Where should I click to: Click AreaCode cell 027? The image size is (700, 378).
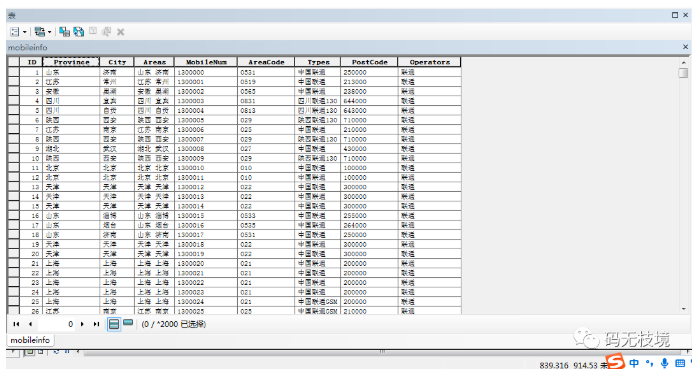[266, 149]
